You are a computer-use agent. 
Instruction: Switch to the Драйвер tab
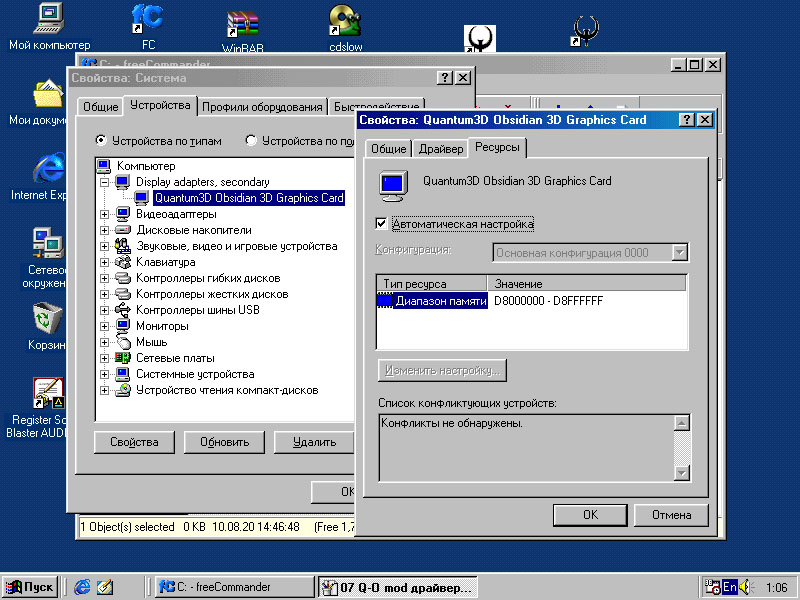point(441,148)
